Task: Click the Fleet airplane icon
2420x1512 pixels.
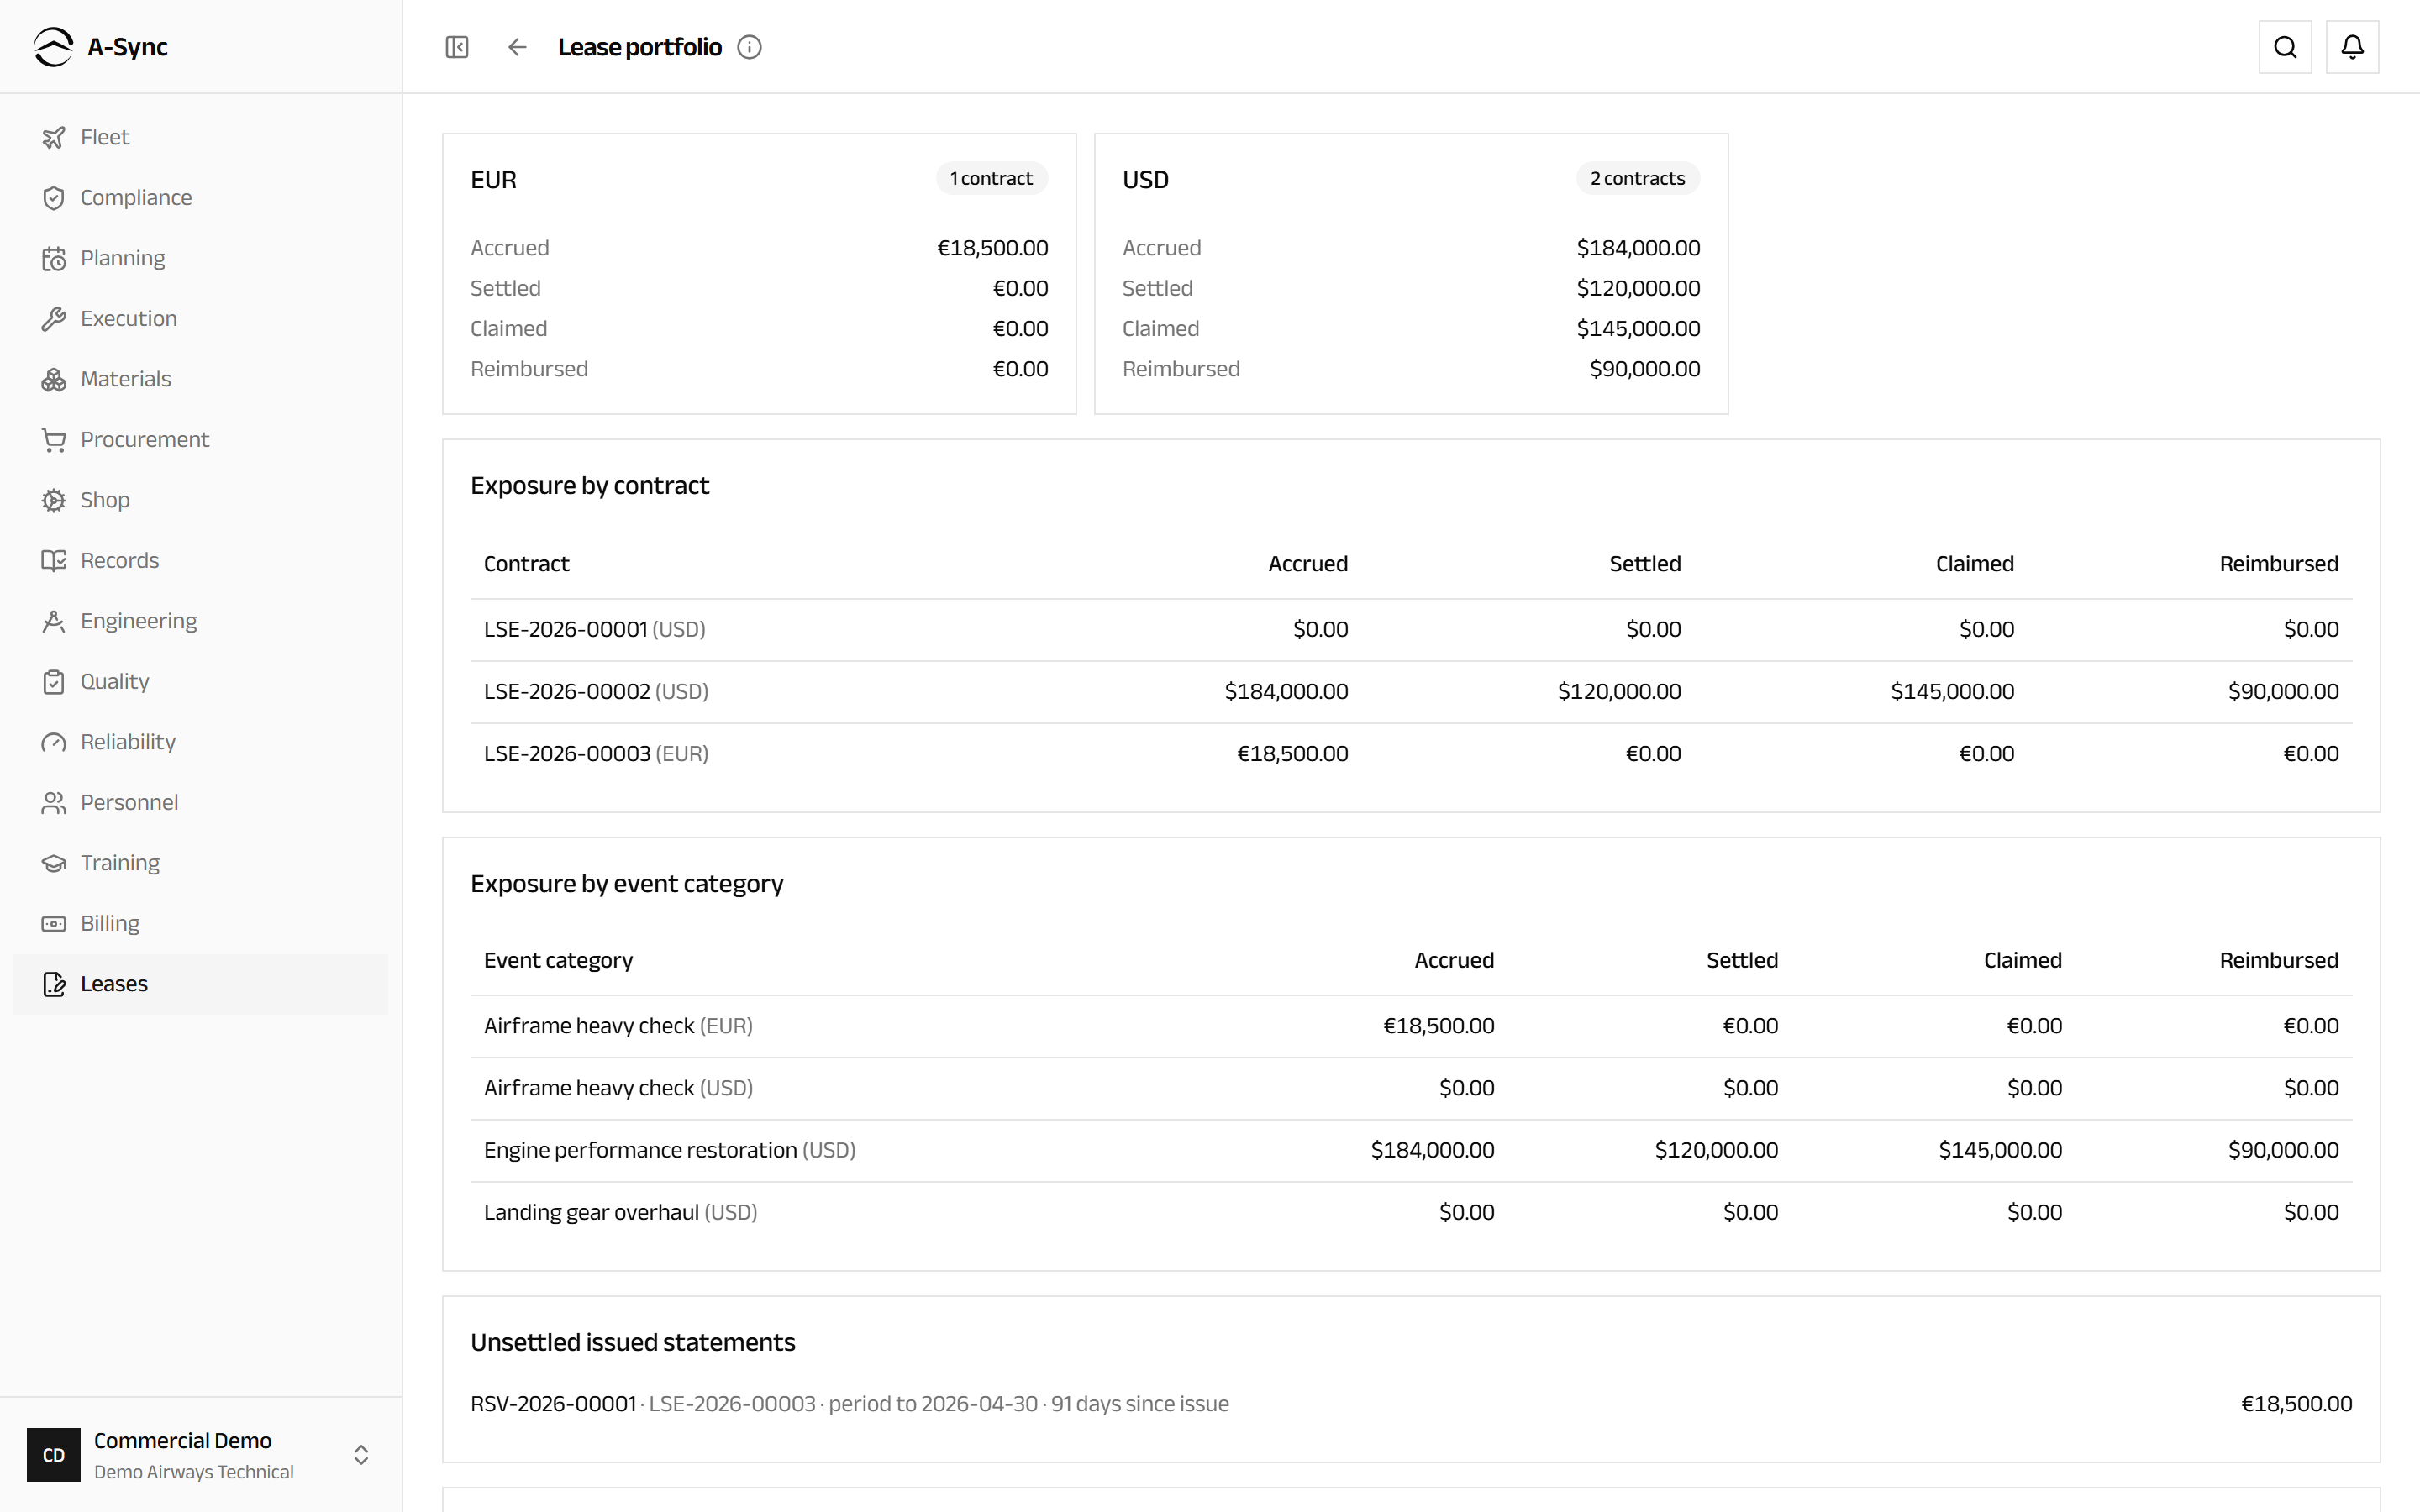Action: pos(54,137)
